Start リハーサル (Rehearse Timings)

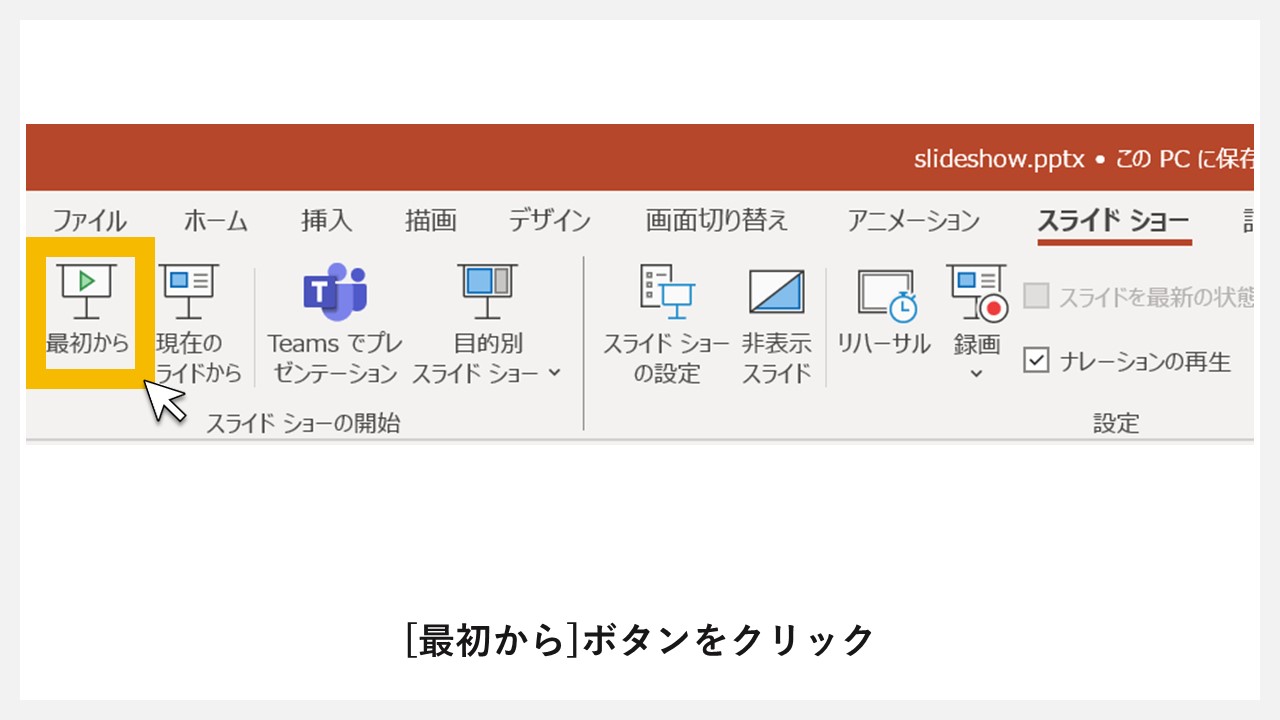coord(884,310)
